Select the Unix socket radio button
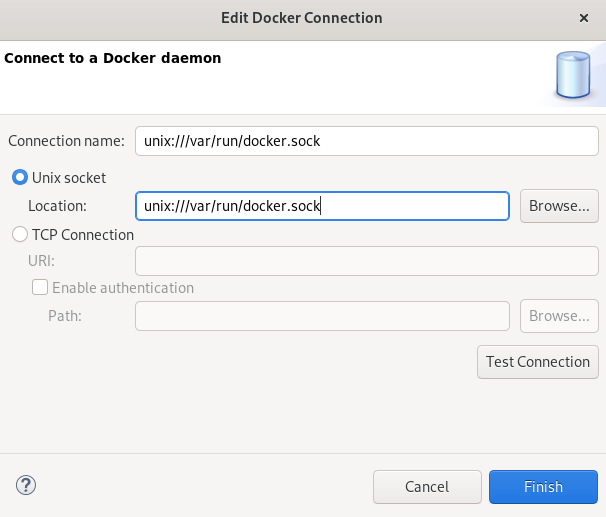 coord(19,177)
